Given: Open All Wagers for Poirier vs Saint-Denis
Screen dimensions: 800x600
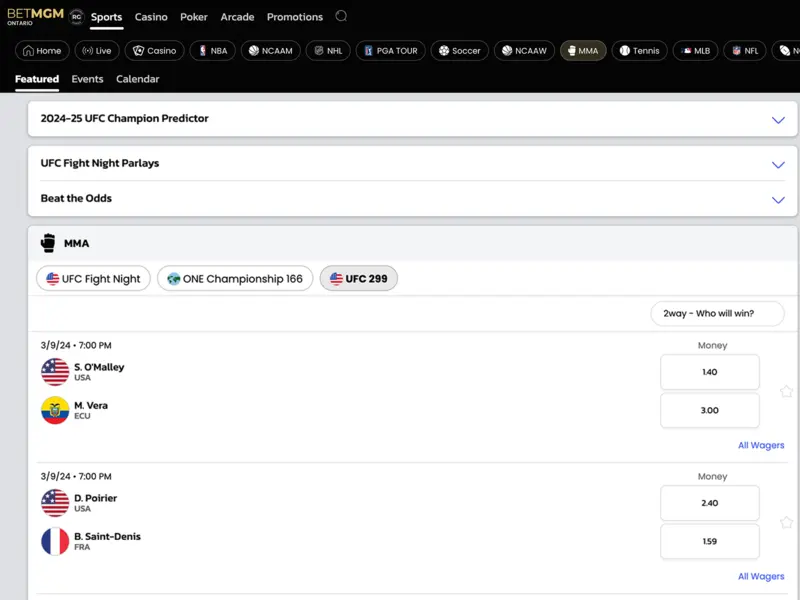Looking at the screenshot, I should point(760,577).
